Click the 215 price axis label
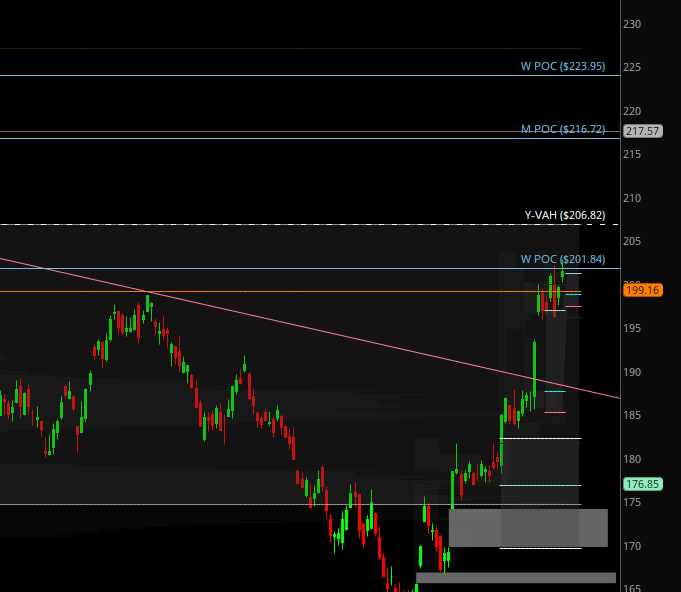681x592 pixels. pos(632,154)
